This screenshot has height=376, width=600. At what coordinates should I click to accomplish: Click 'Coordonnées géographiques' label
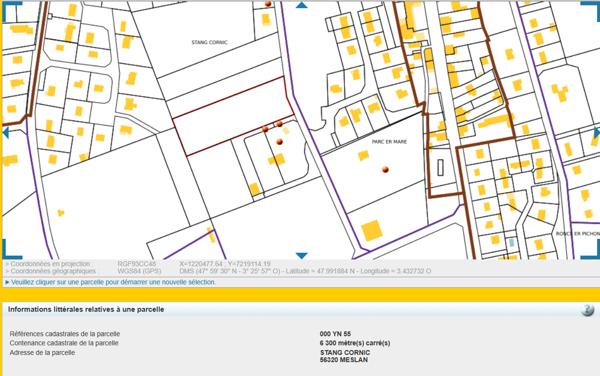[x=52, y=271]
